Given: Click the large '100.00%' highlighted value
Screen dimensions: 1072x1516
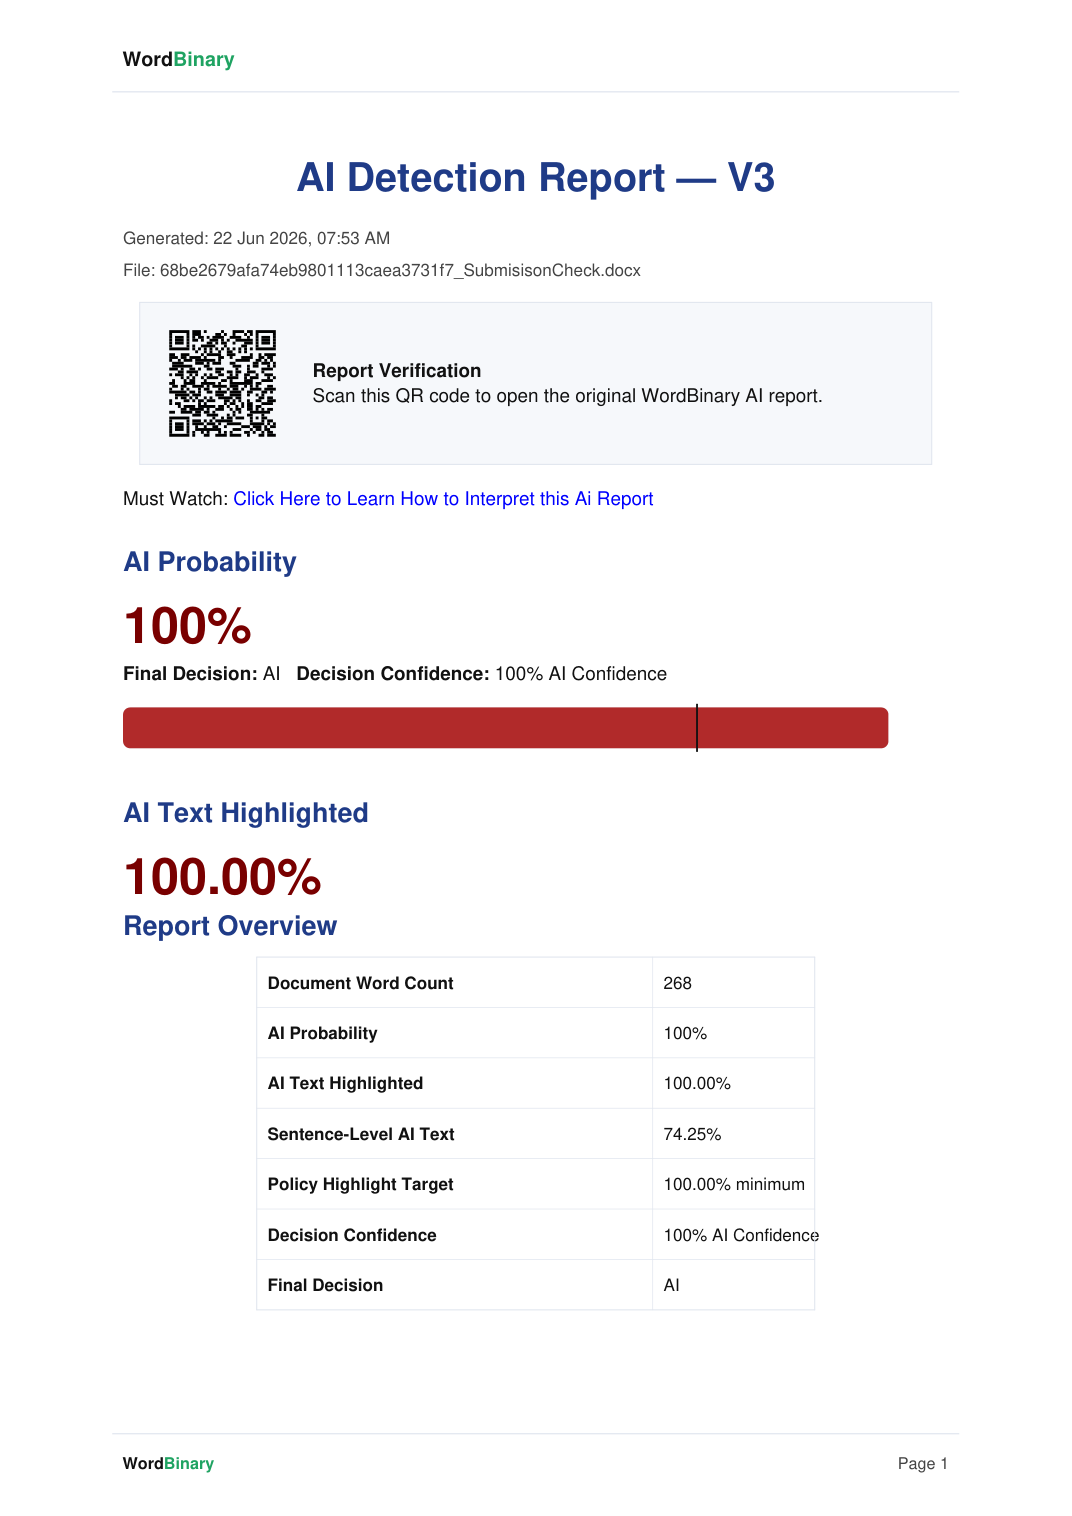Looking at the screenshot, I should coord(222,877).
